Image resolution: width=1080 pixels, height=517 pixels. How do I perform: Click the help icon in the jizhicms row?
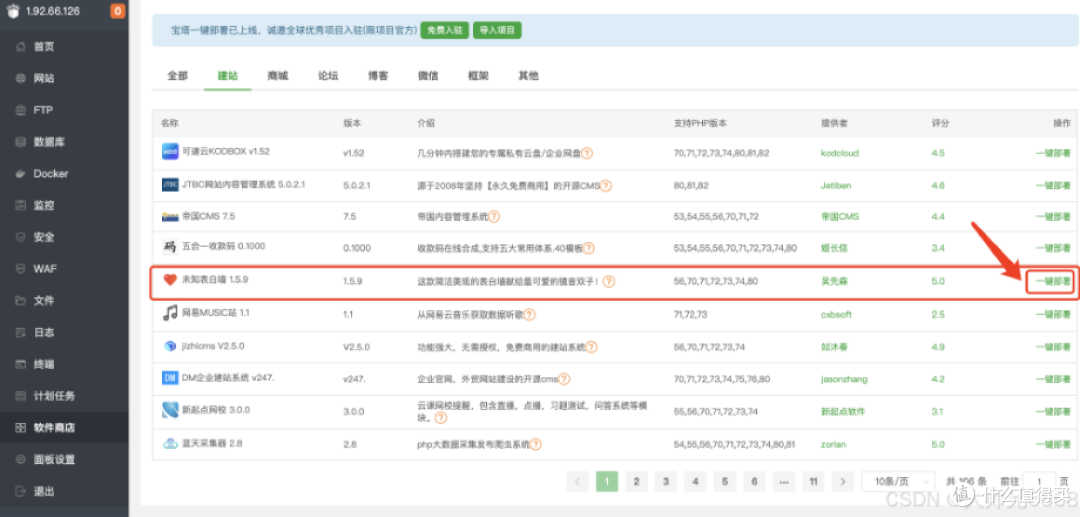[x=591, y=347]
